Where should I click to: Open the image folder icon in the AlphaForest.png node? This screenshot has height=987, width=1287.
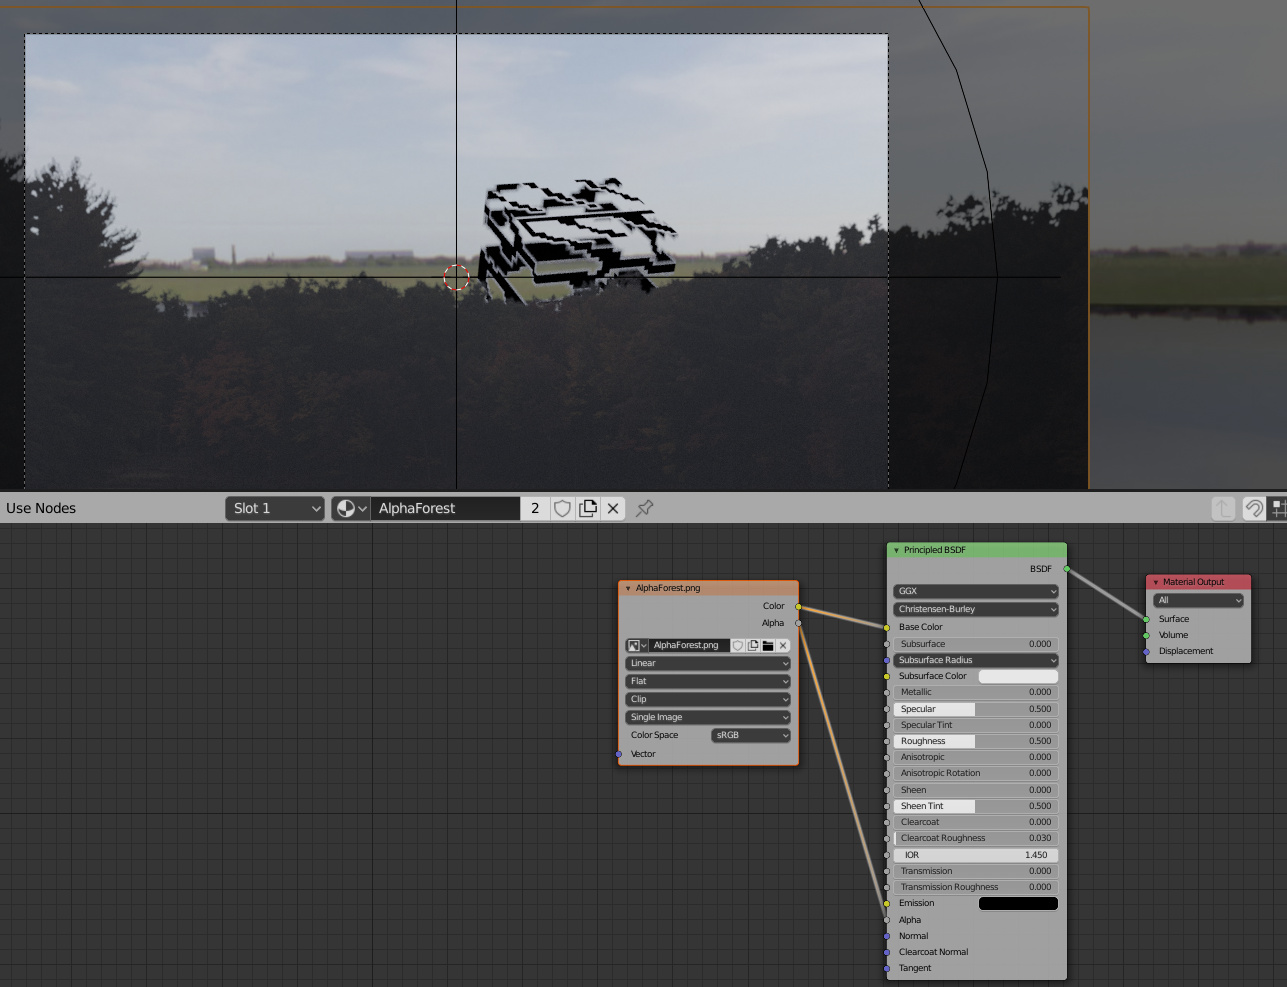[x=769, y=645]
